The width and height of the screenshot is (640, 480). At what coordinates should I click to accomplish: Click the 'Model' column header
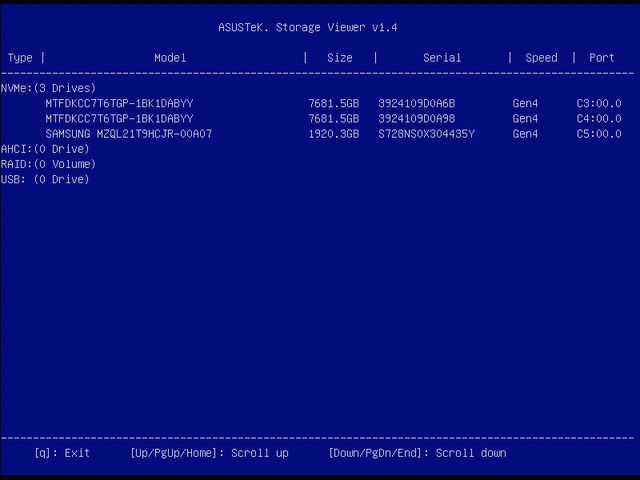(x=170, y=58)
